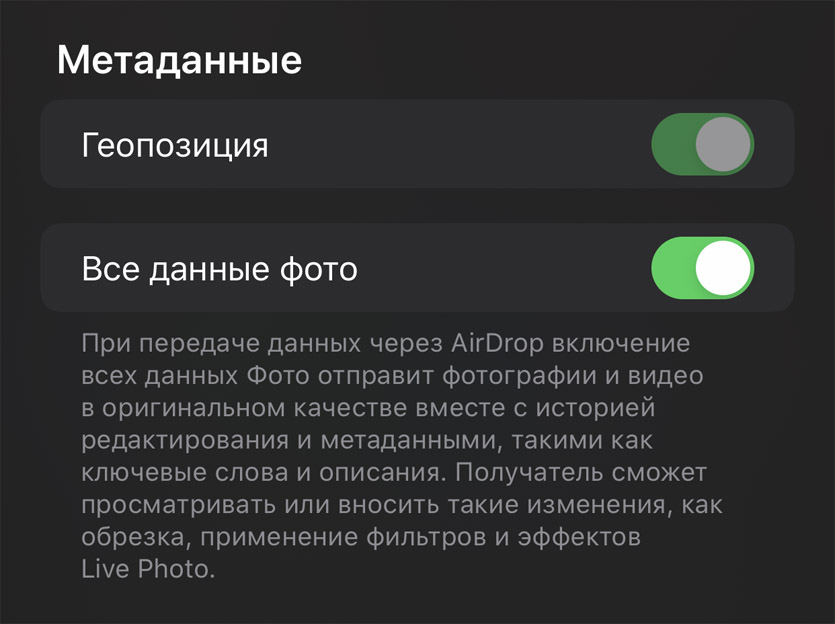Screen dimensions: 835x624
Task: Click the description line starting with 'При передаче данных'
Action: [386, 344]
